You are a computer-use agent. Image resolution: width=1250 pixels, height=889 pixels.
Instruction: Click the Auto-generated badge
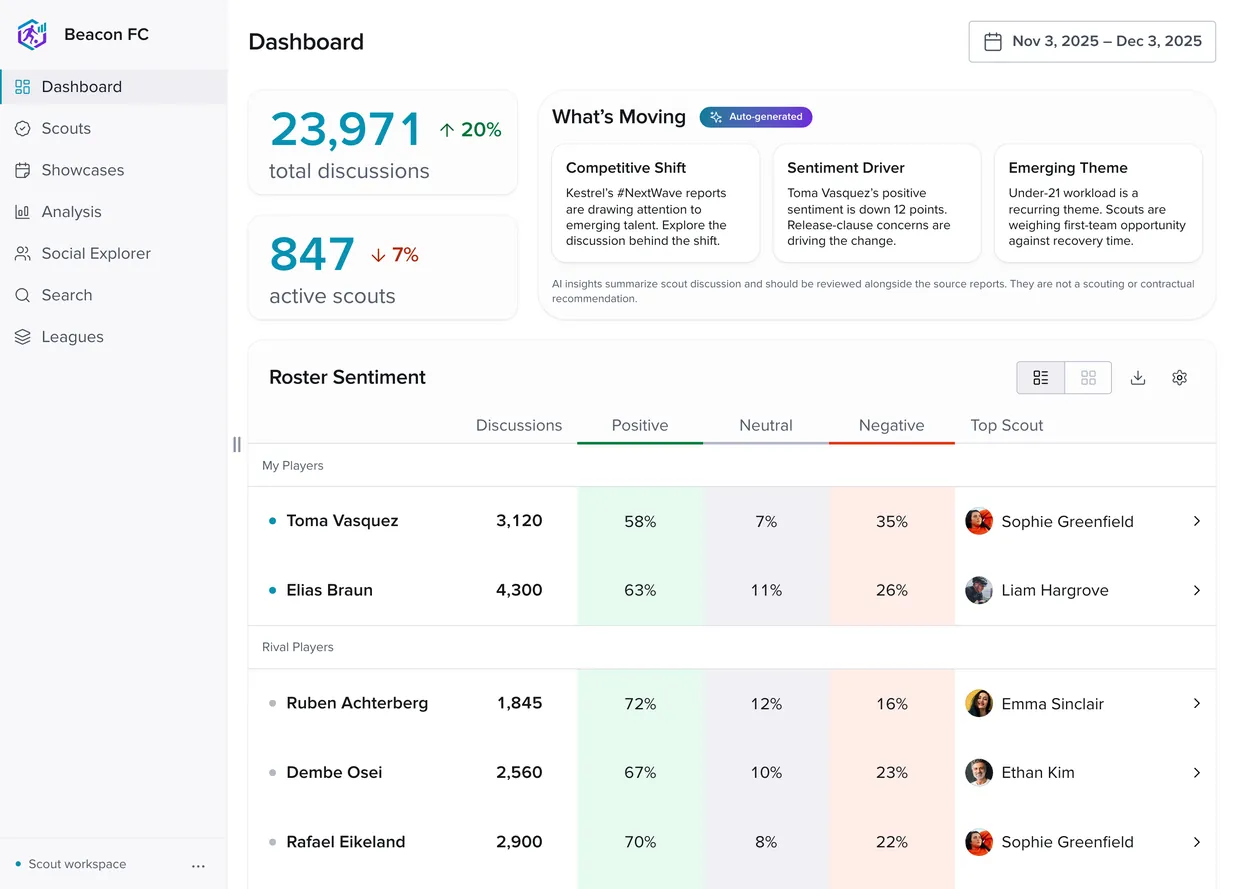click(x=756, y=117)
